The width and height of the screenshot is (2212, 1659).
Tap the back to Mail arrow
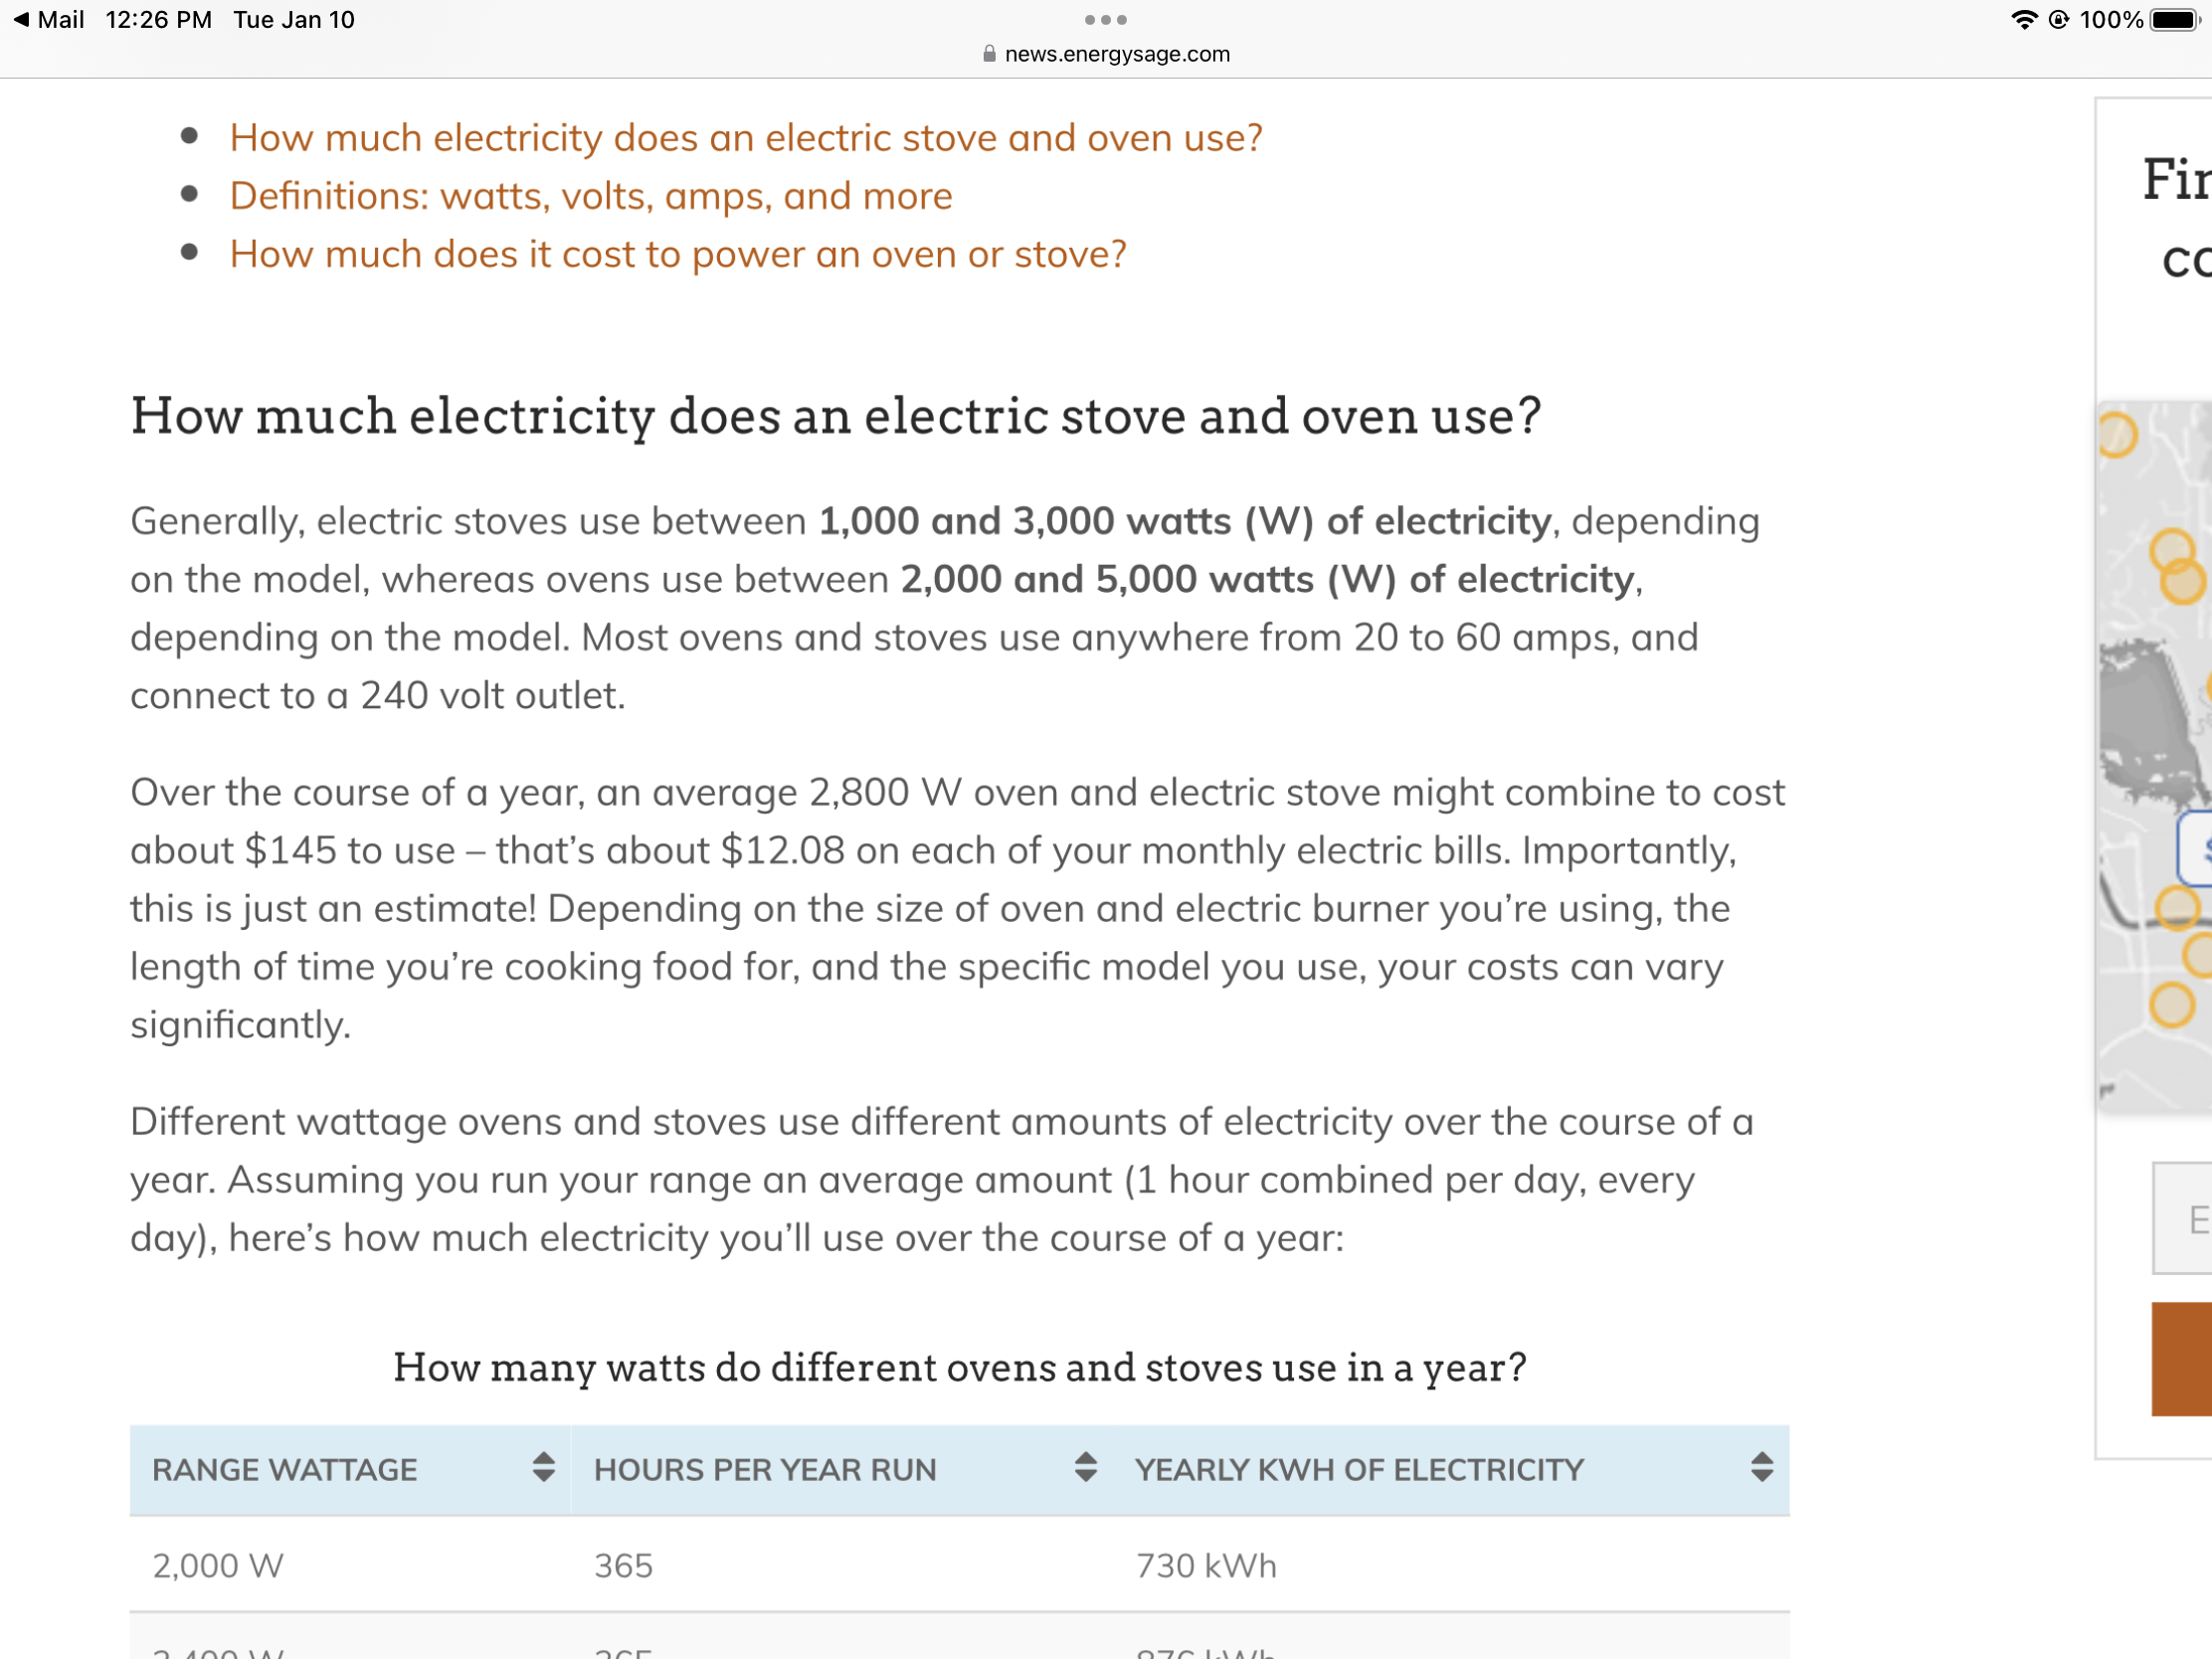22,20
